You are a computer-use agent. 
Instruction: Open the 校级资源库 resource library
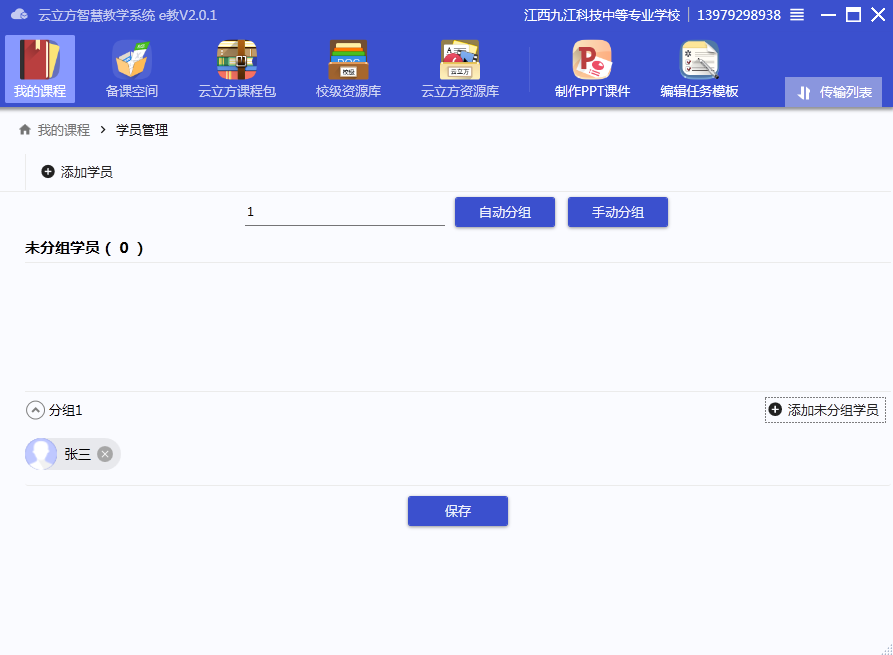[348, 61]
